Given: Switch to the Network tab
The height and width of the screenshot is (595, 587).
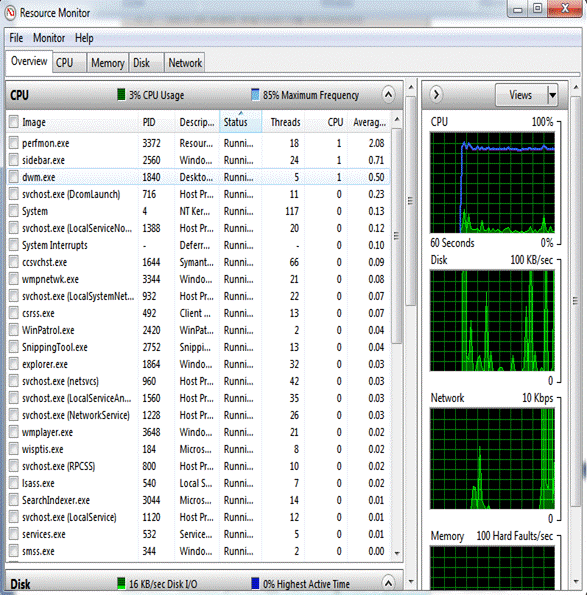Looking at the screenshot, I should click(185, 63).
